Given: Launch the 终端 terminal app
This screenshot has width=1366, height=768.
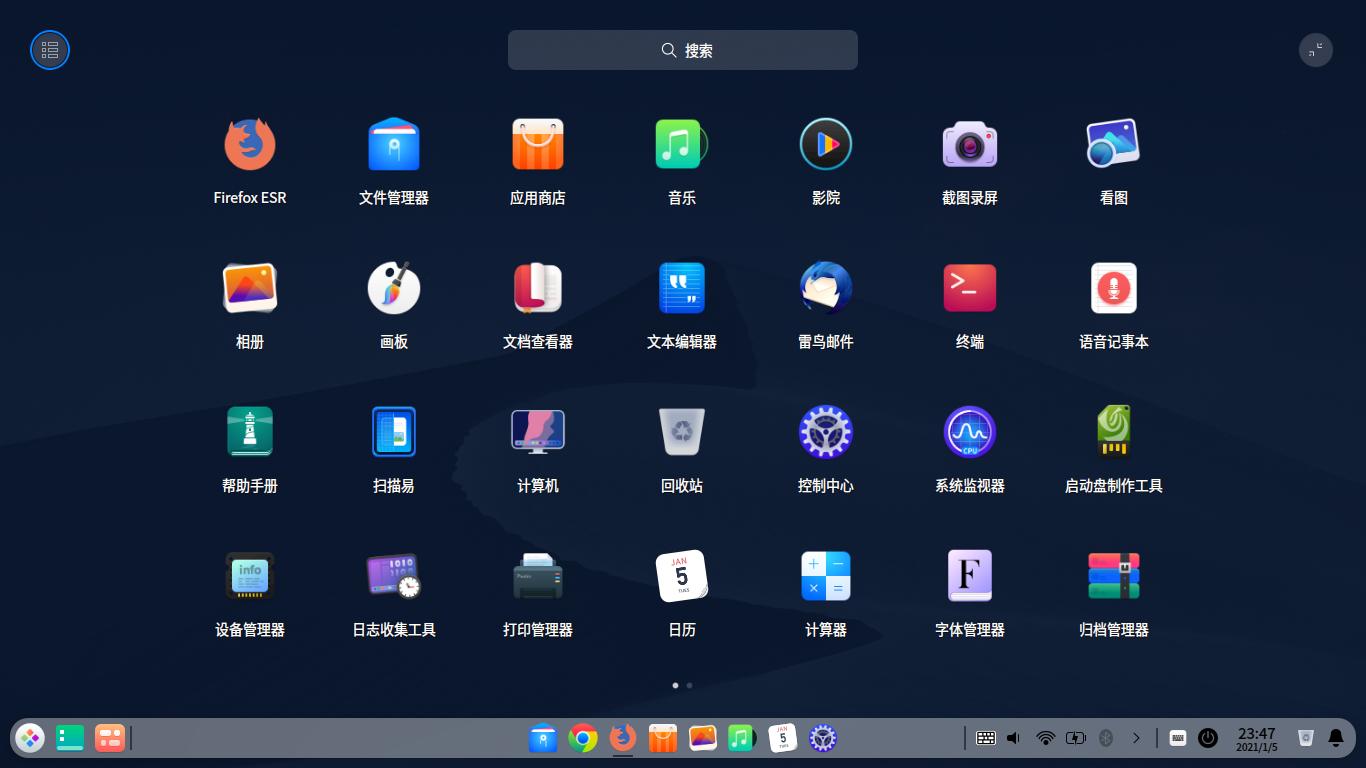Looking at the screenshot, I should [970, 289].
